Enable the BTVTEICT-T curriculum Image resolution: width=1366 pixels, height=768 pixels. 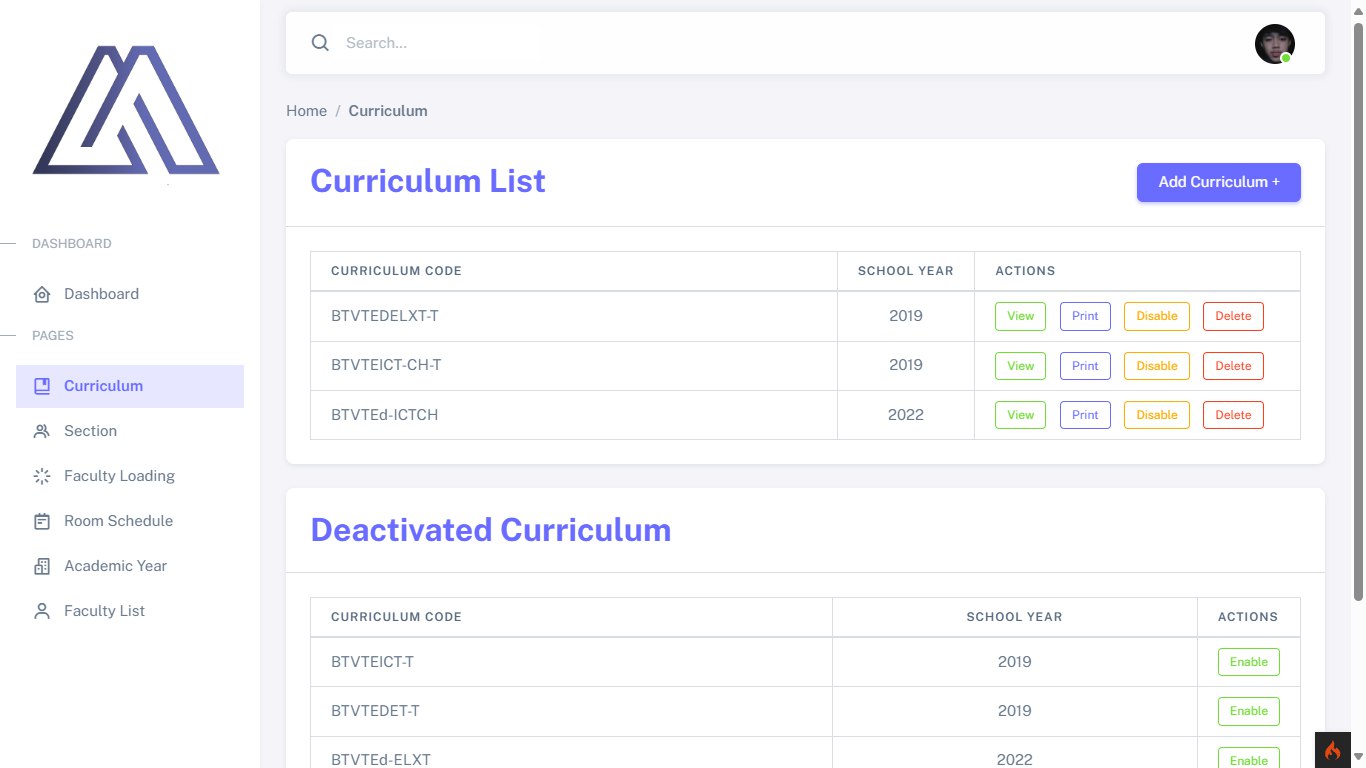pyautogui.click(x=1248, y=662)
